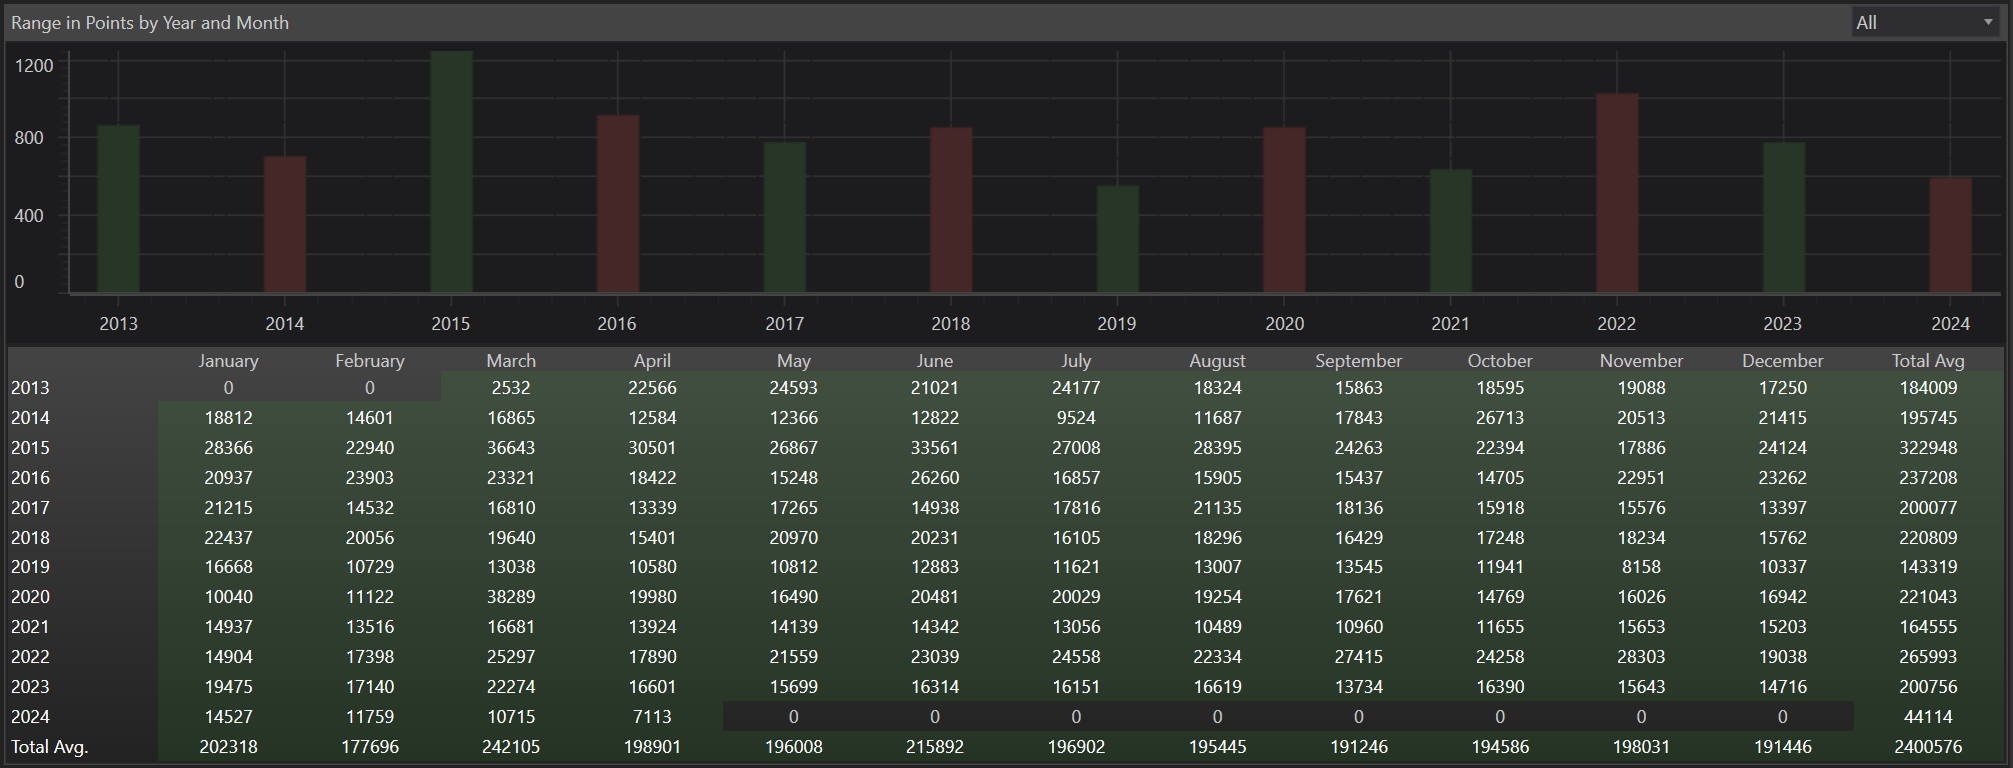2013x768 pixels.
Task: Select the 2021 row label in table
Action: [x=30, y=627]
